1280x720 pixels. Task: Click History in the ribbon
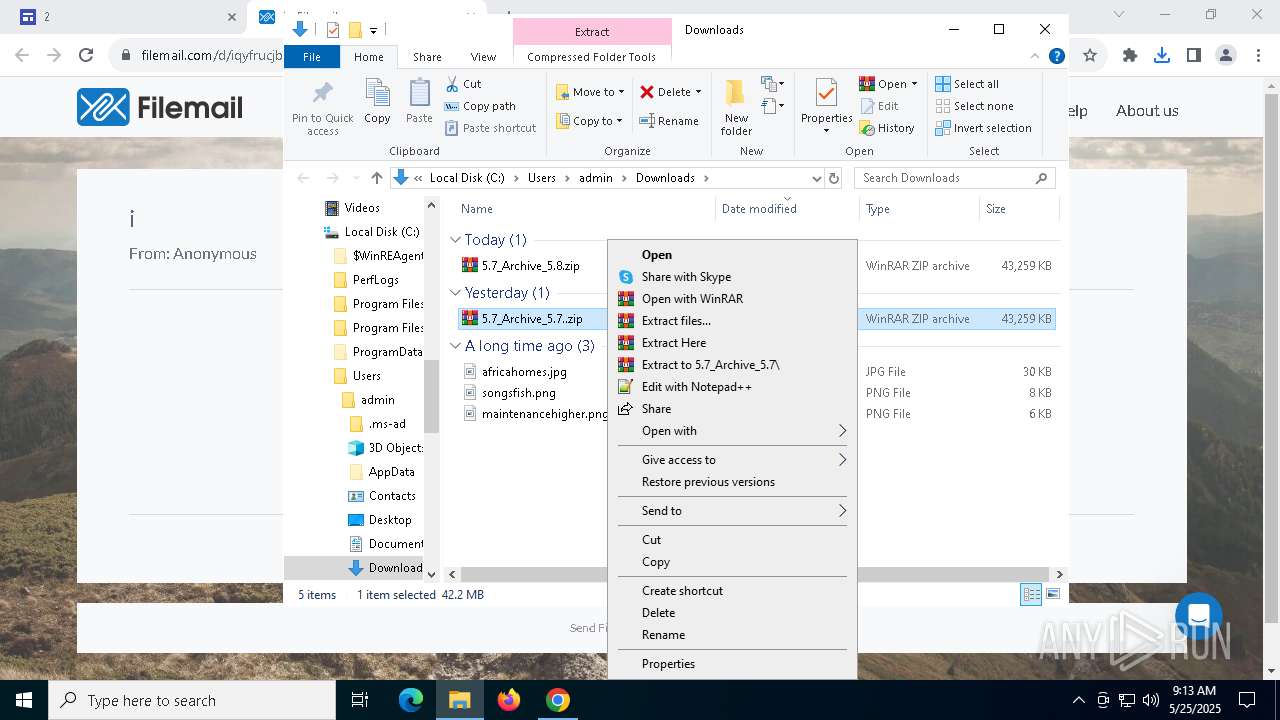pyautogui.click(x=887, y=128)
